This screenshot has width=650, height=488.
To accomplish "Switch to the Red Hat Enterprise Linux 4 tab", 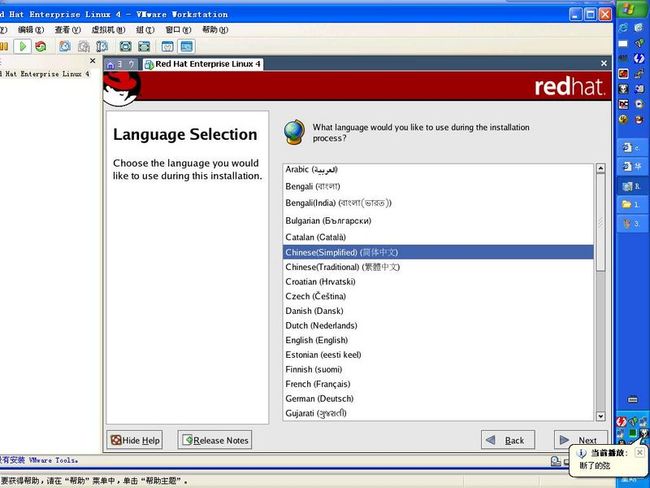I will point(202,64).
